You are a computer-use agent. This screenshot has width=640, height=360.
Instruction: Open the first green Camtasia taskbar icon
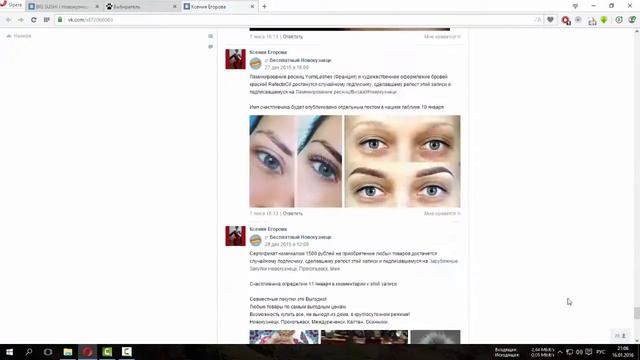click(107, 352)
